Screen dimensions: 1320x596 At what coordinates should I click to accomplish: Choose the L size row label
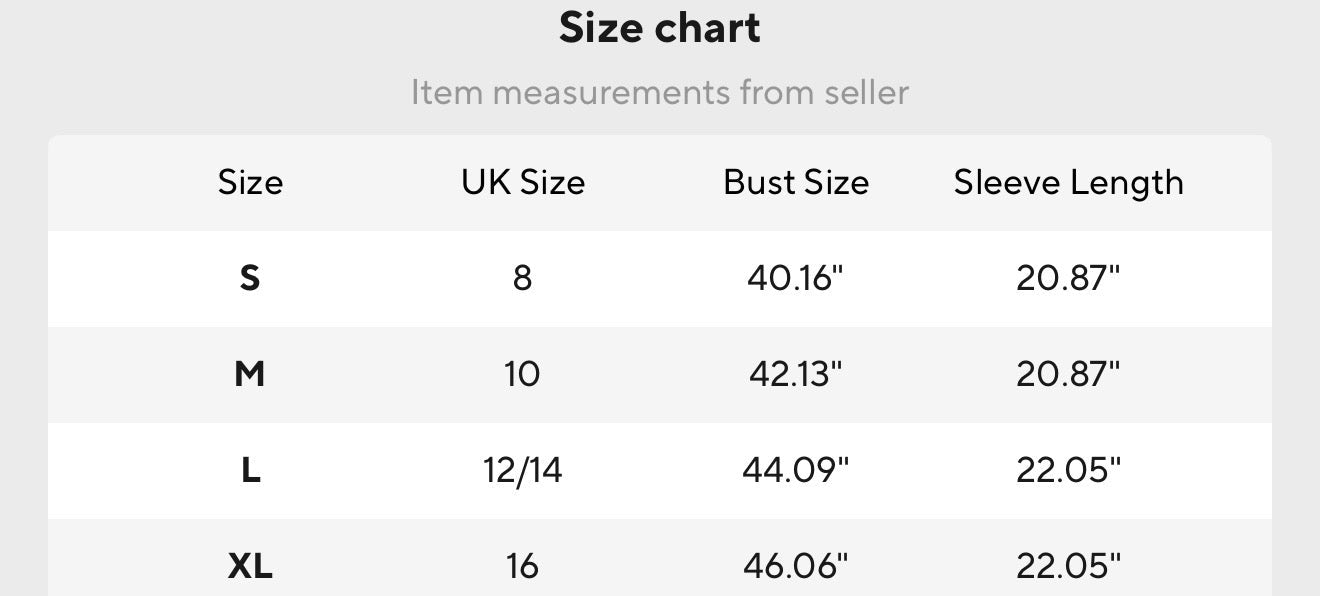pyautogui.click(x=250, y=470)
